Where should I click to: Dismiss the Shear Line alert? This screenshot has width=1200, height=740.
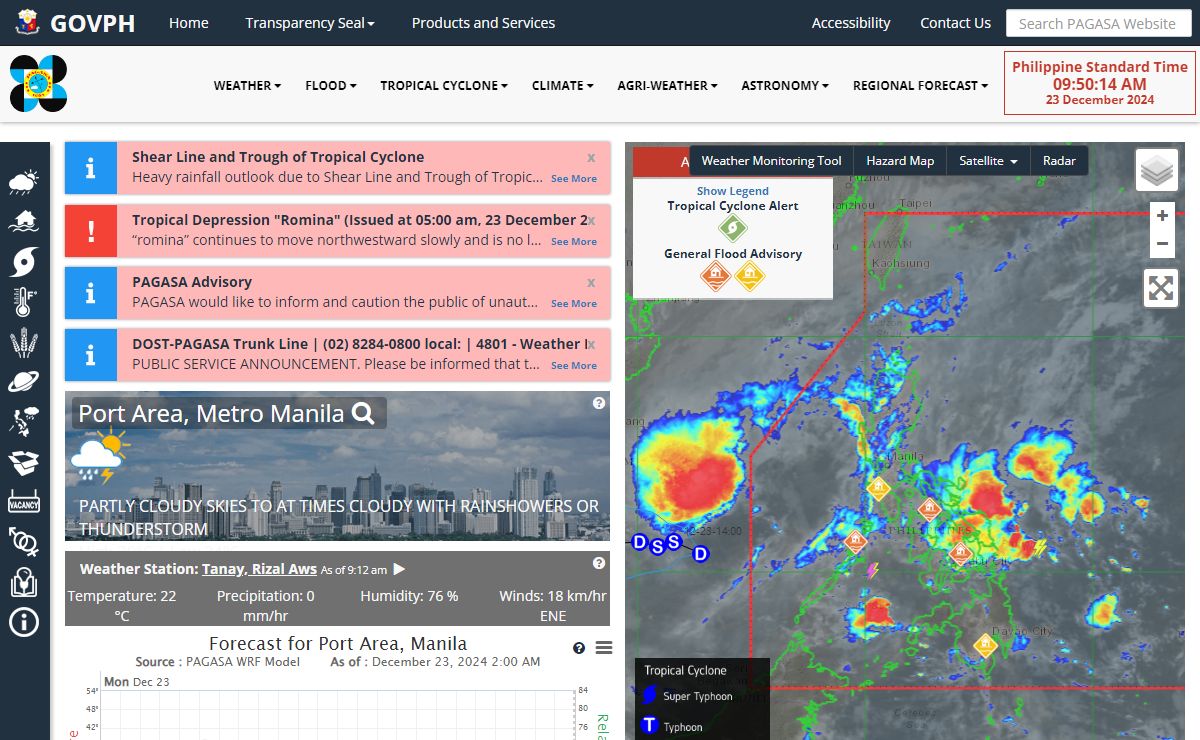tap(591, 157)
